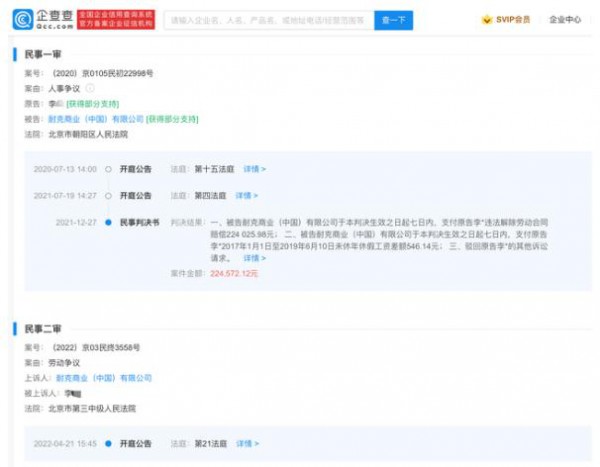Click the 劳动争议 case cause text
The image size is (600, 467).
64,363
